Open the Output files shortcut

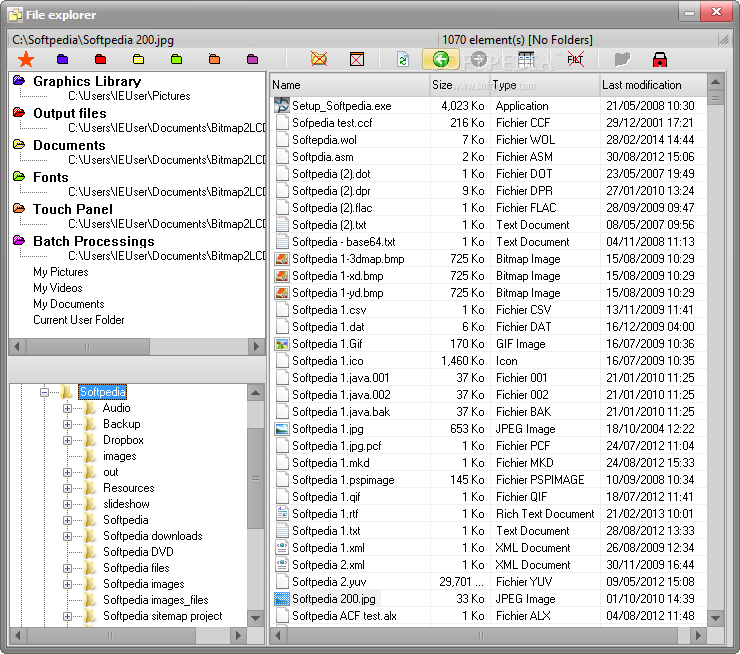69,113
